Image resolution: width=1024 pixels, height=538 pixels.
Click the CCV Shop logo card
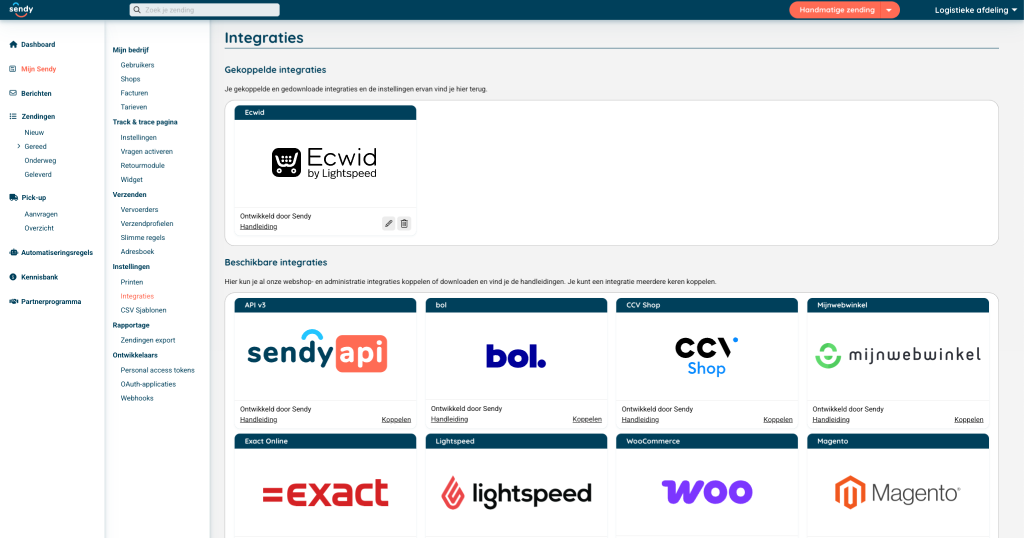pyautogui.click(x=706, y=356)
